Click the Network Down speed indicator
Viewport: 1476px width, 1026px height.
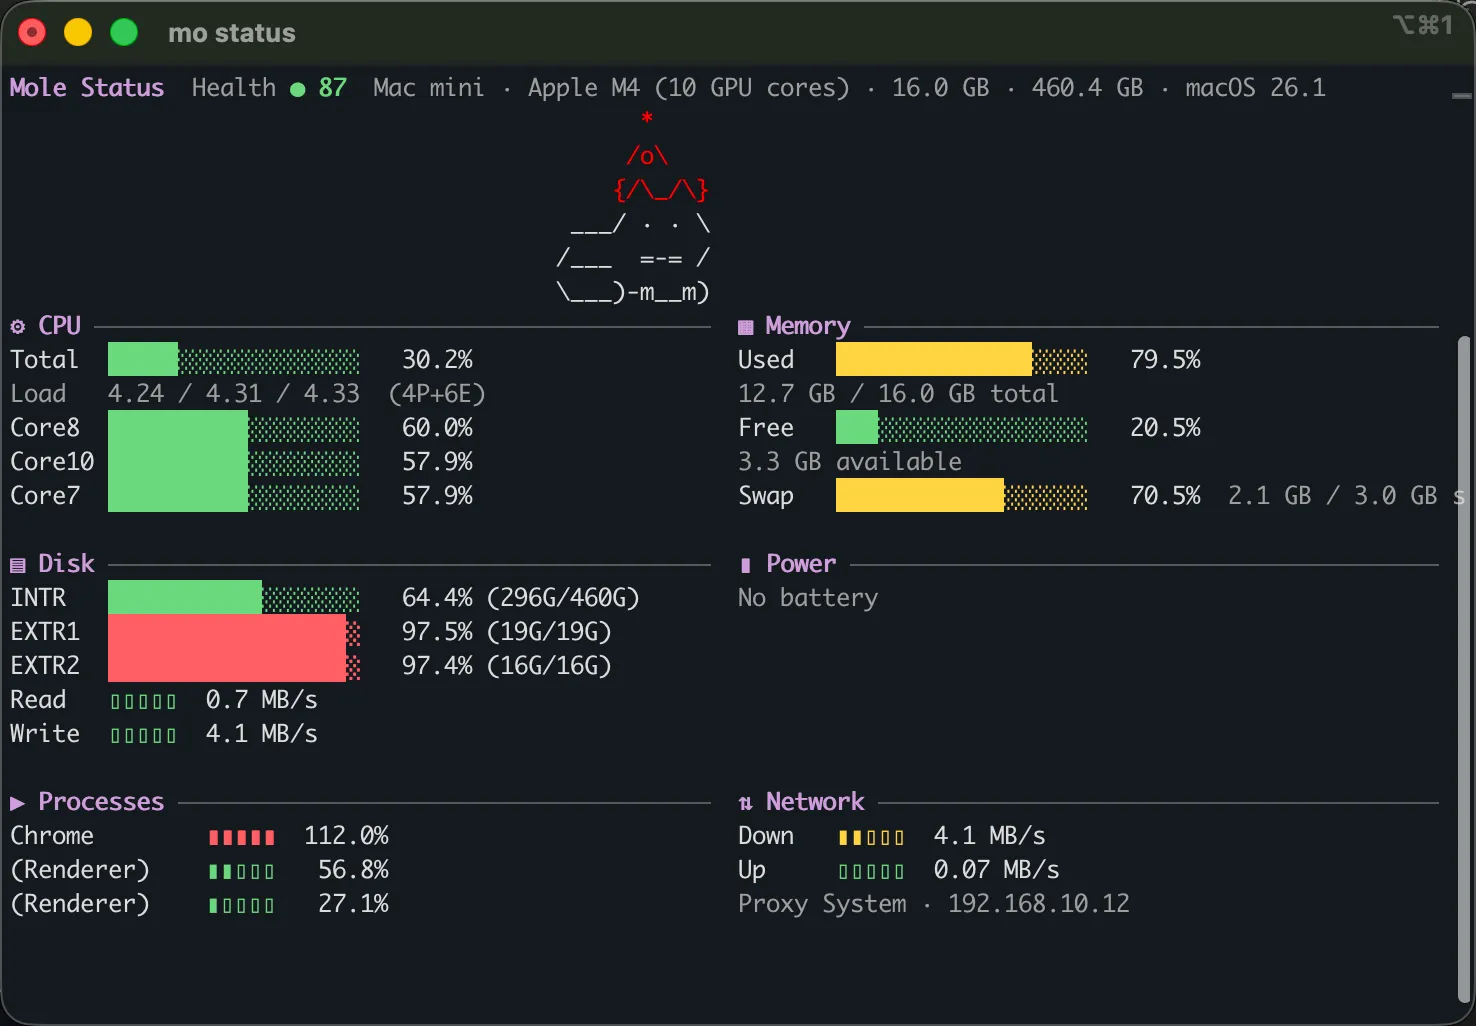(870, 837)
